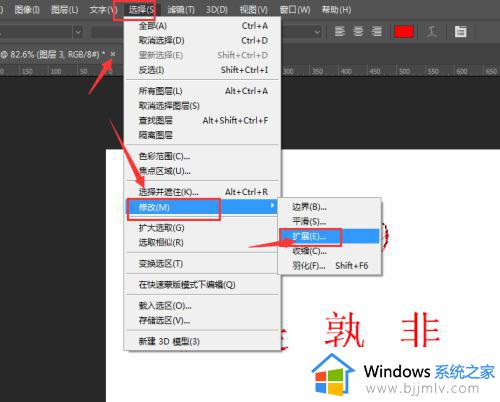Click the red 非 character on canvas

coord(420,330)
